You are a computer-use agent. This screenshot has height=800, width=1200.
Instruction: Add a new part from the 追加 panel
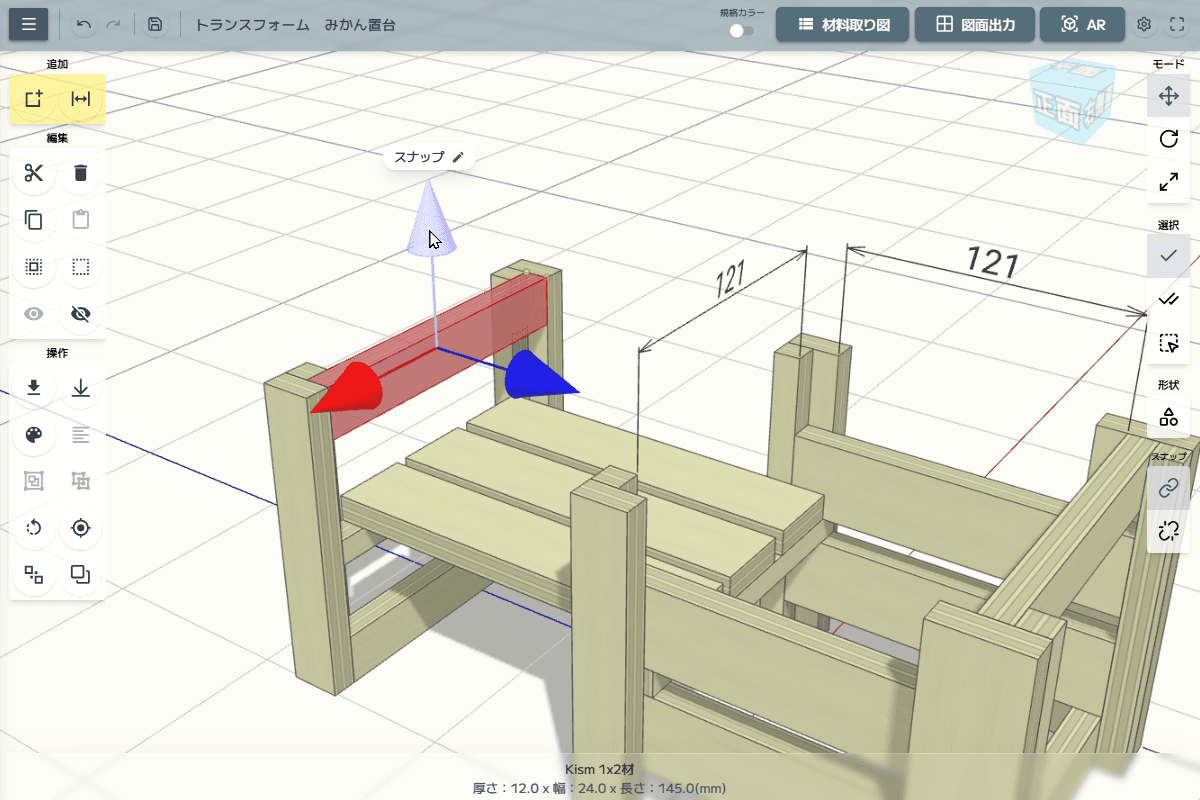pos(33,100)
